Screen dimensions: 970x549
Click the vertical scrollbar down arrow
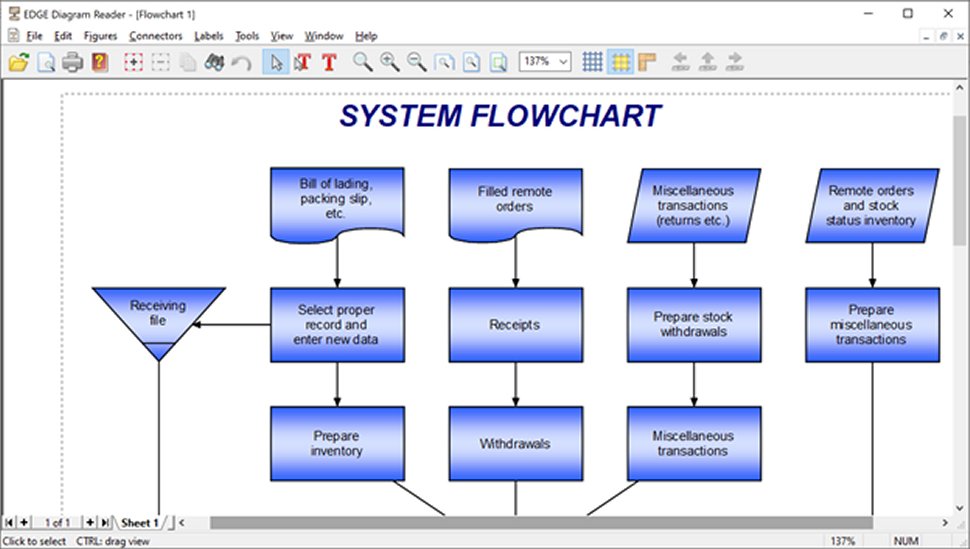tap(959, 508)
